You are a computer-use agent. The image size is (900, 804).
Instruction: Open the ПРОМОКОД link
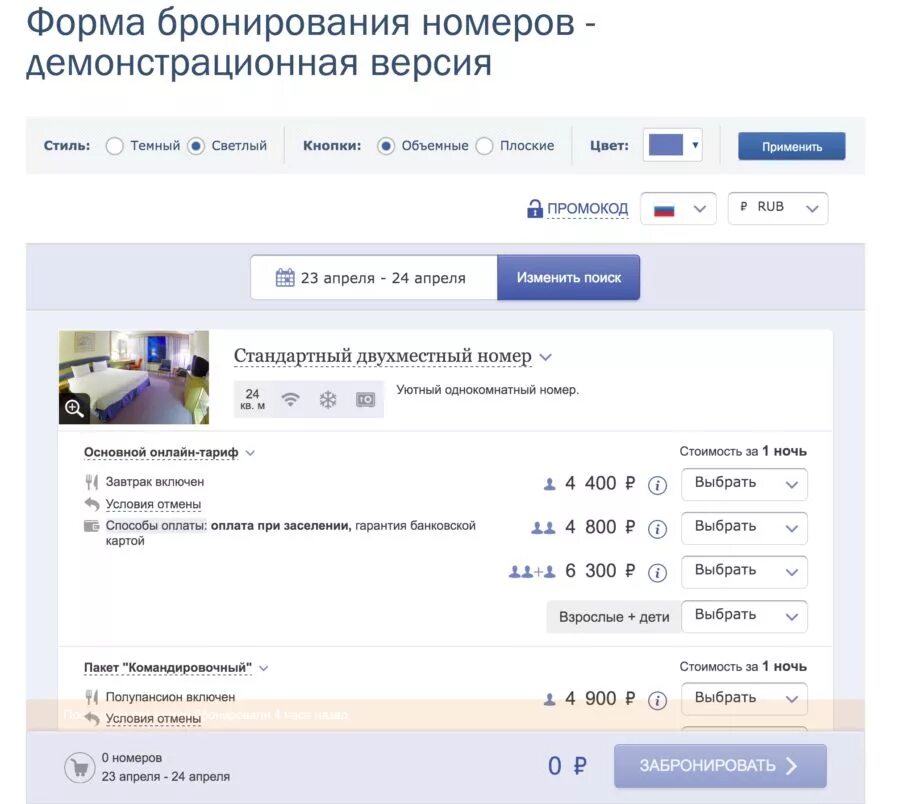click(587, 208)
